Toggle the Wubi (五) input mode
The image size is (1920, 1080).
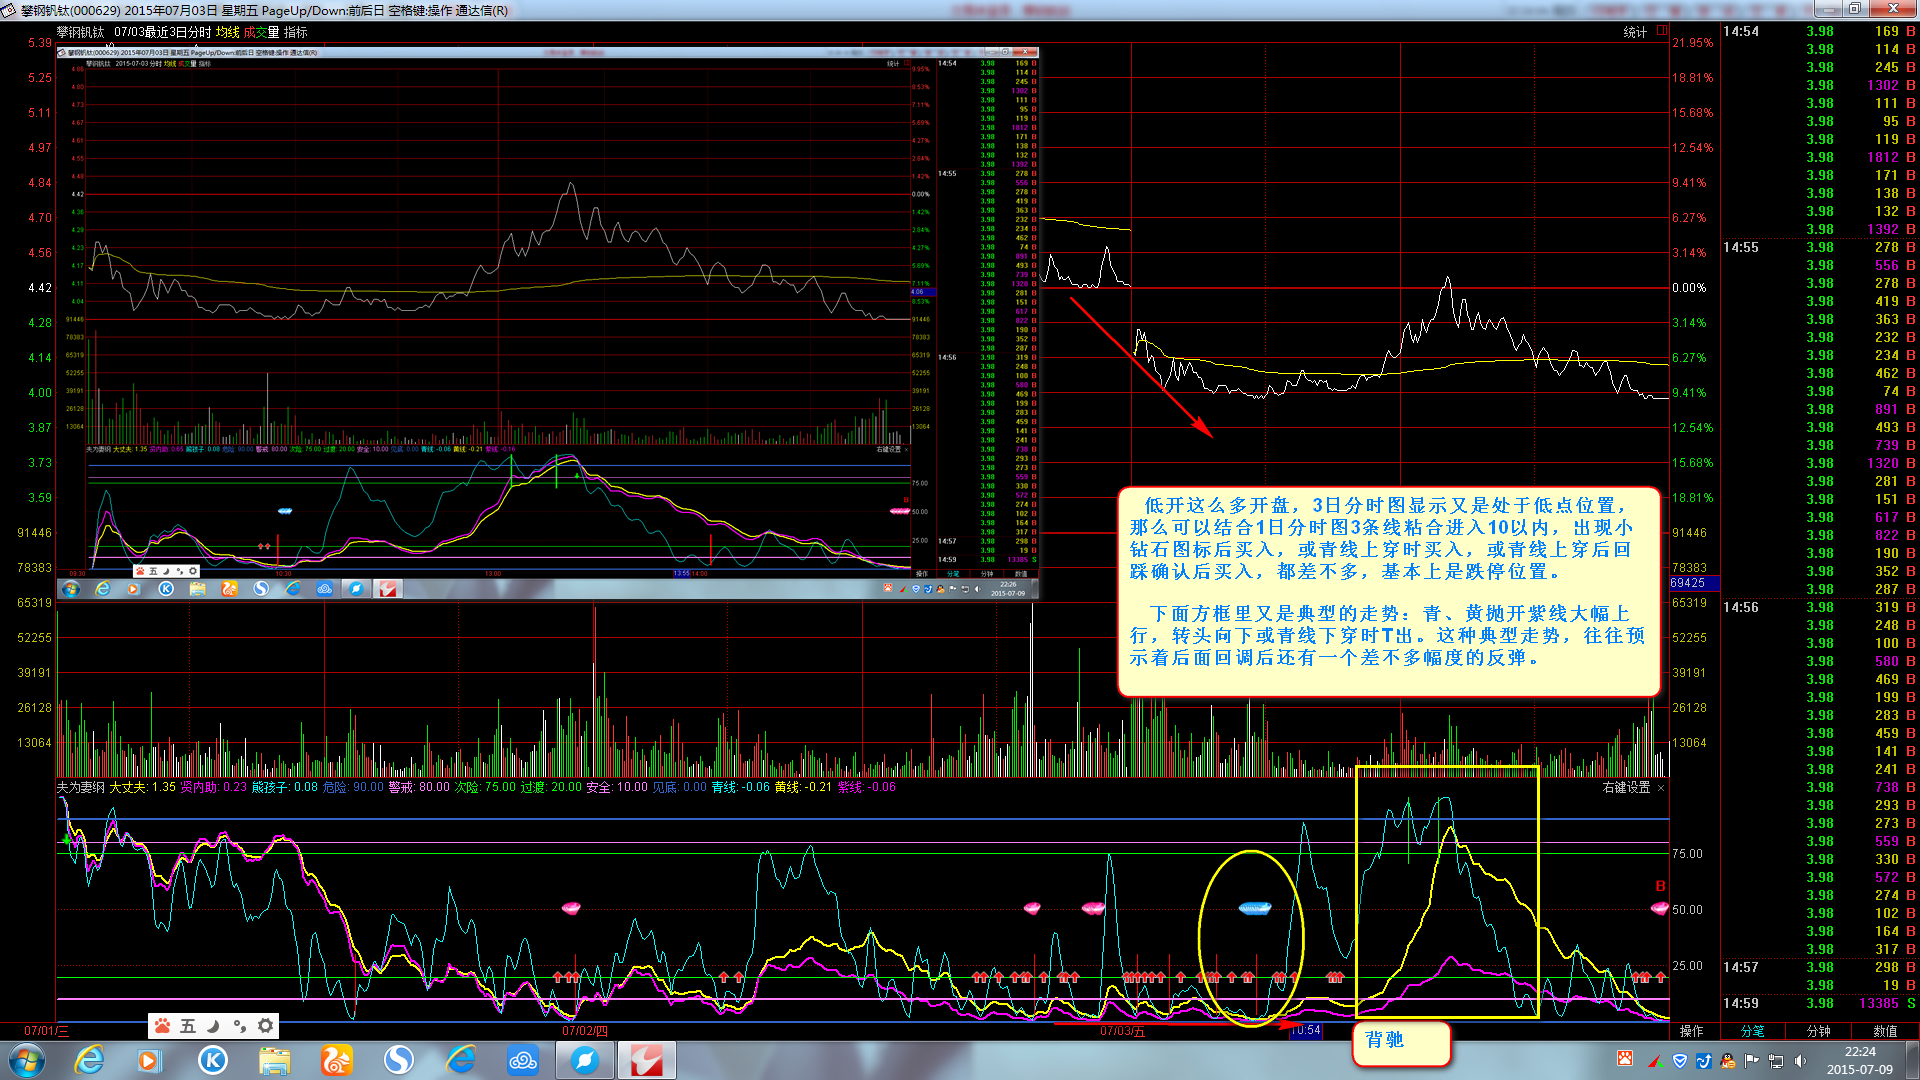tap(188, 1026)
